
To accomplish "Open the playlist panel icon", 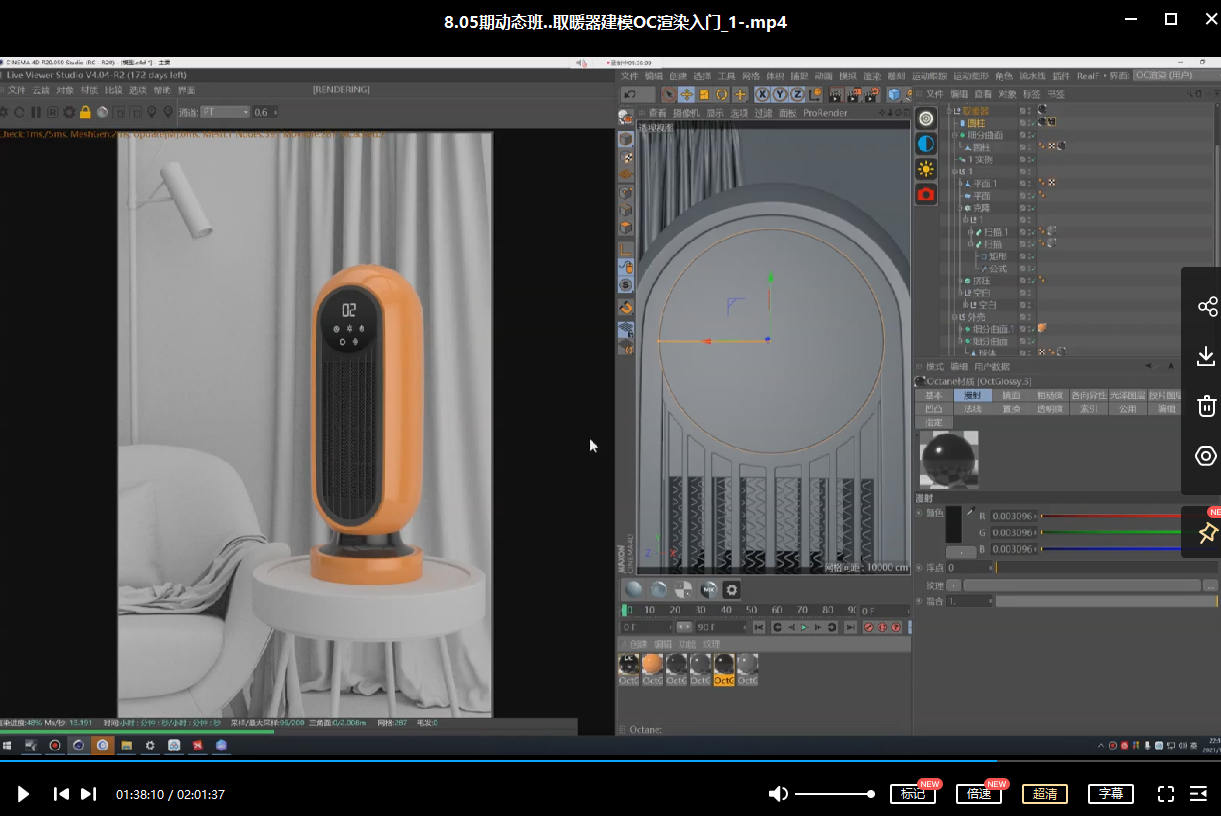I will [1198, 794].
